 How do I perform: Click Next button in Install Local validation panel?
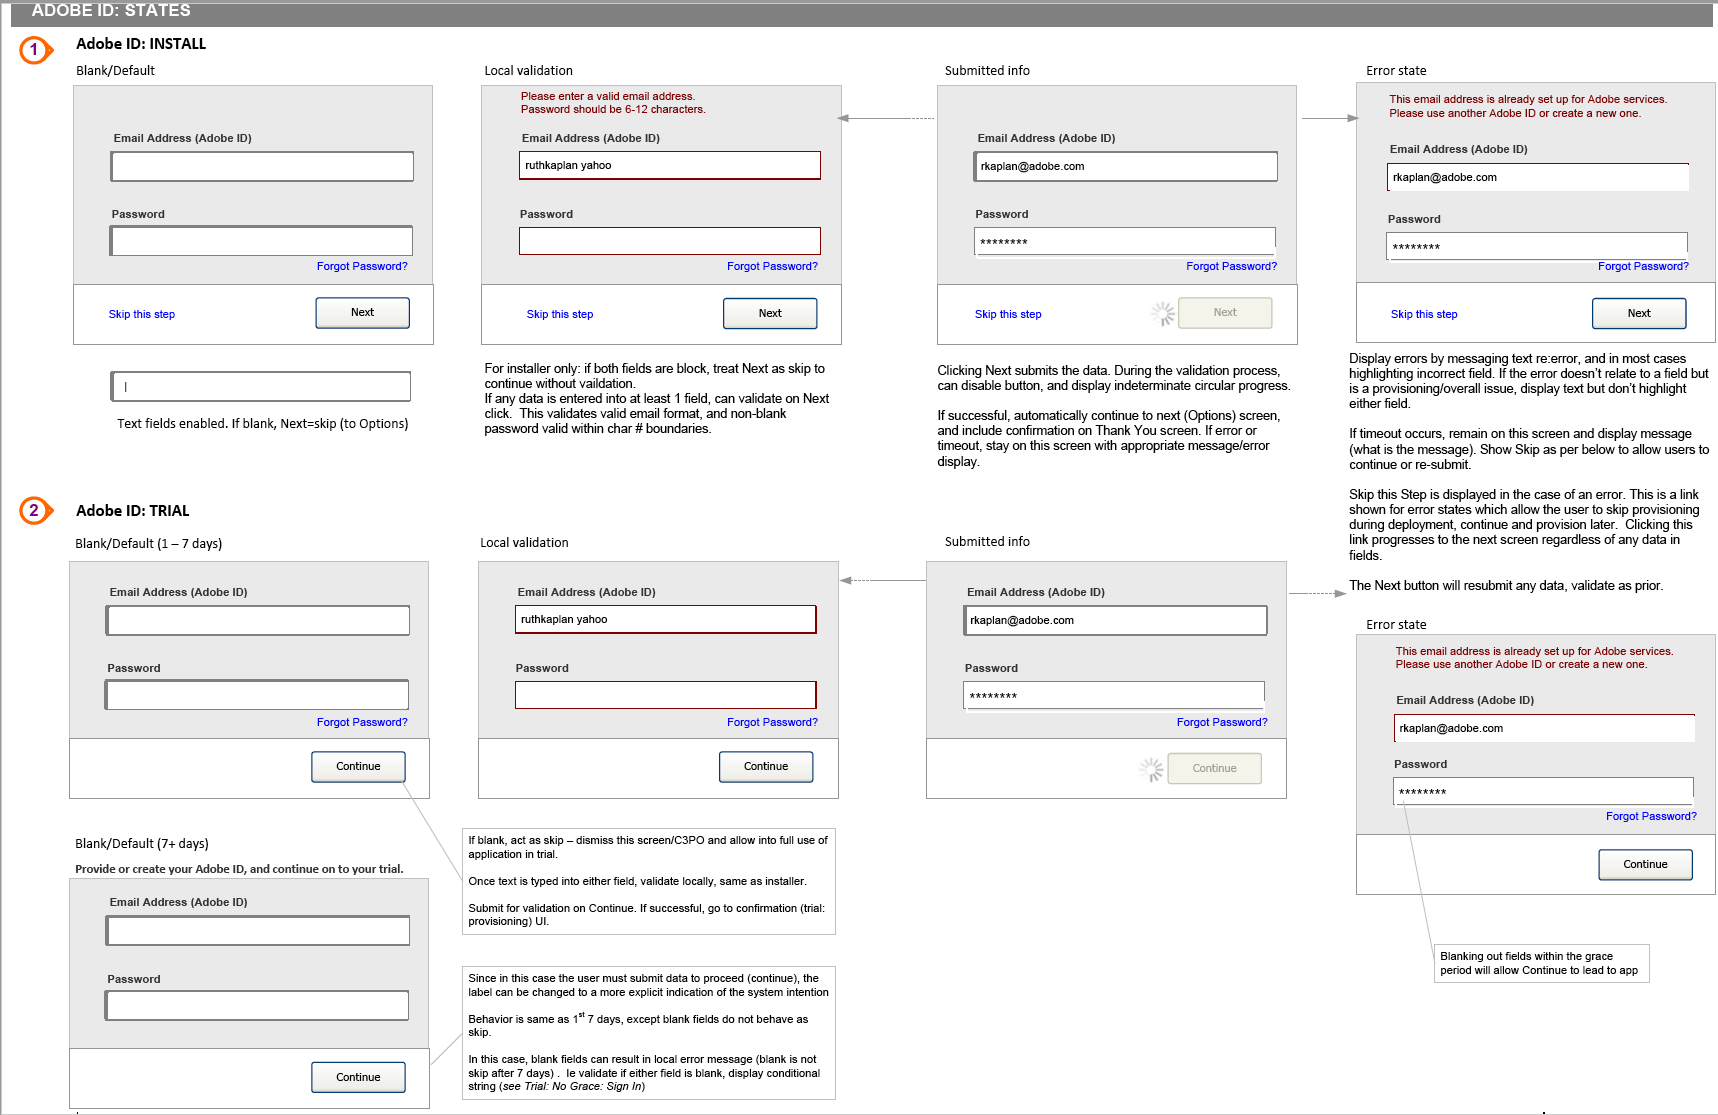770,313
